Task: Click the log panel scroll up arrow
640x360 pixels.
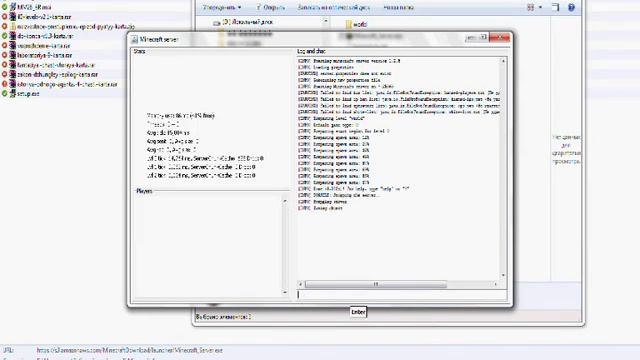Action: click(x=503, y=61)
